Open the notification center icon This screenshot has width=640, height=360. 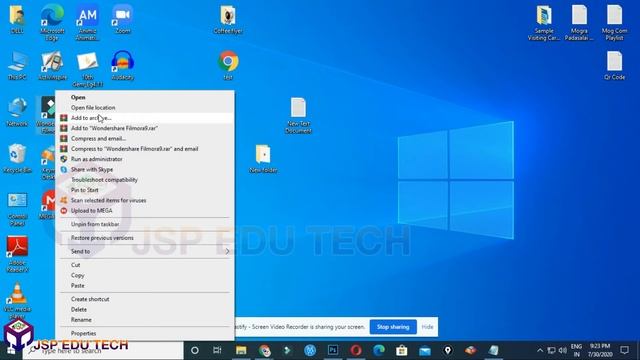pyautogui.click(x=624, y=350)
